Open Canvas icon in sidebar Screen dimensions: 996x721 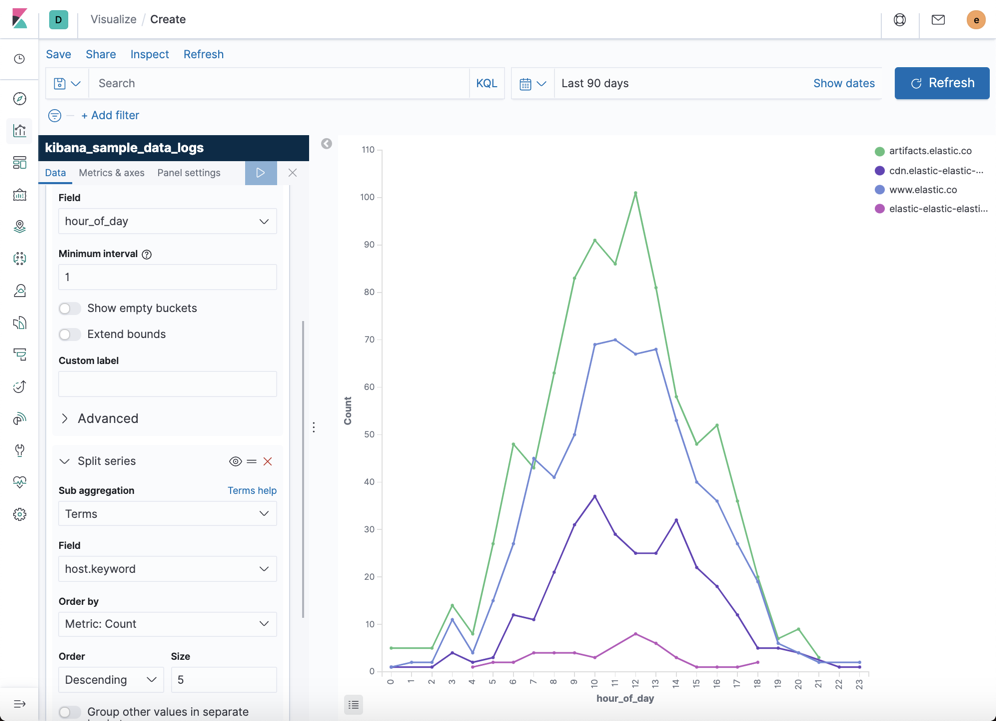point(20,194)
